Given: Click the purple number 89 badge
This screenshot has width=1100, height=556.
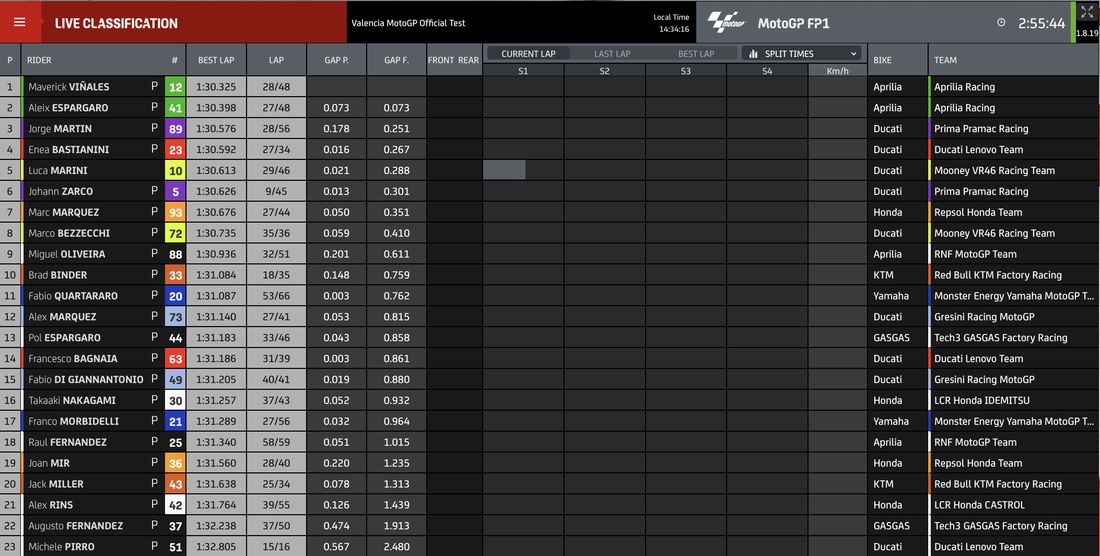Looking at the screenshot, I should 175,129.
